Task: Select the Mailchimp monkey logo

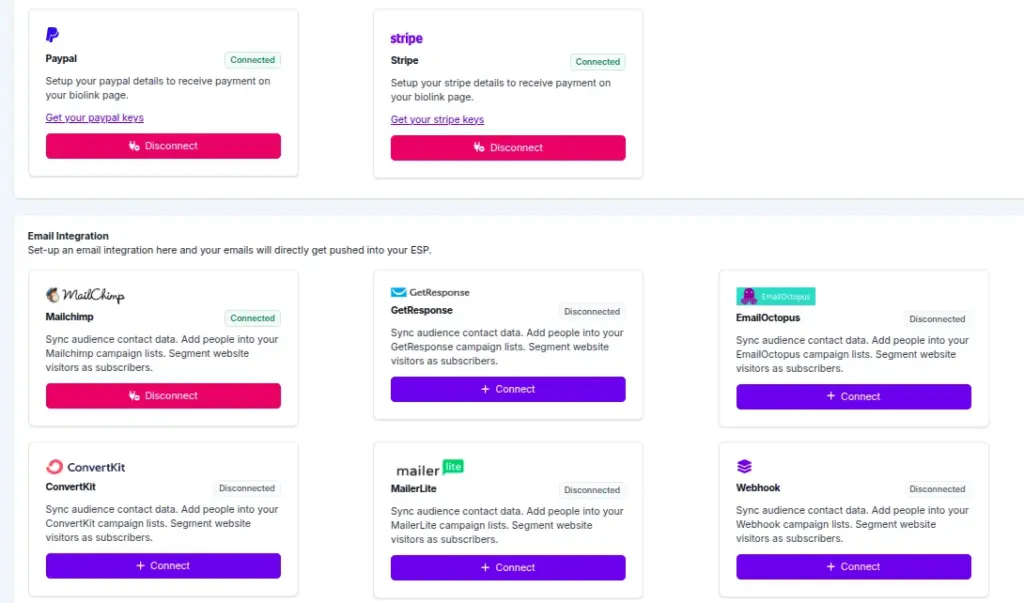Action: [x=55, y=295]
